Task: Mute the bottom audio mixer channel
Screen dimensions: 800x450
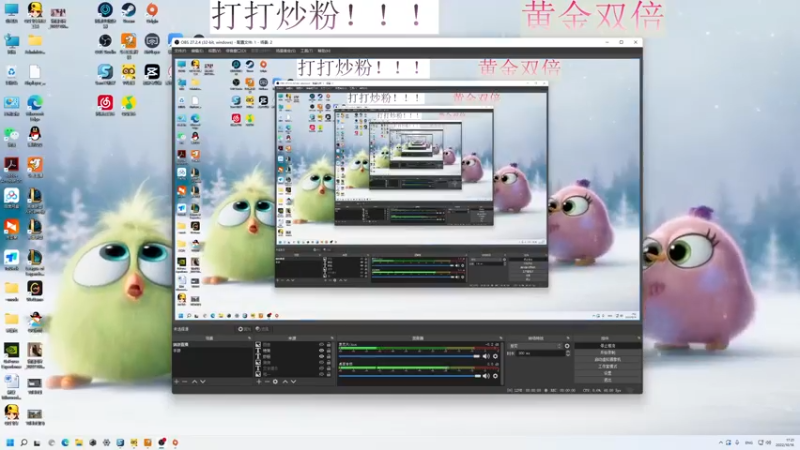Action: (x=486, y=376)
